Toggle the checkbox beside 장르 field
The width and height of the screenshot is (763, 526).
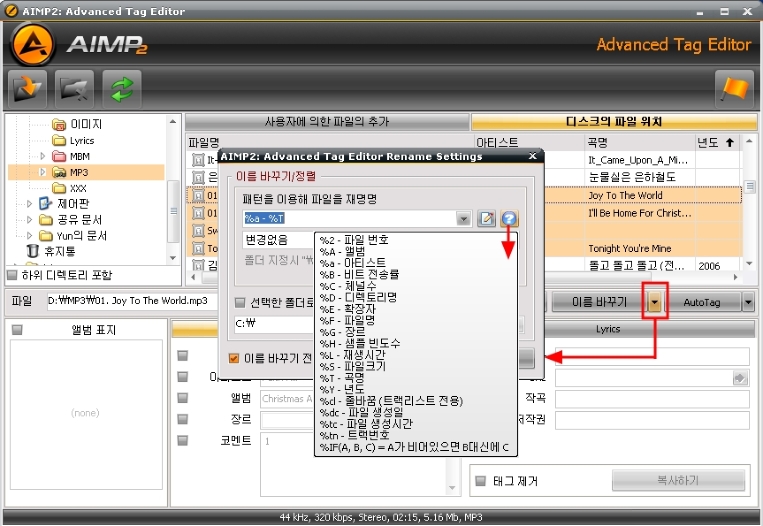click(182, 419)
